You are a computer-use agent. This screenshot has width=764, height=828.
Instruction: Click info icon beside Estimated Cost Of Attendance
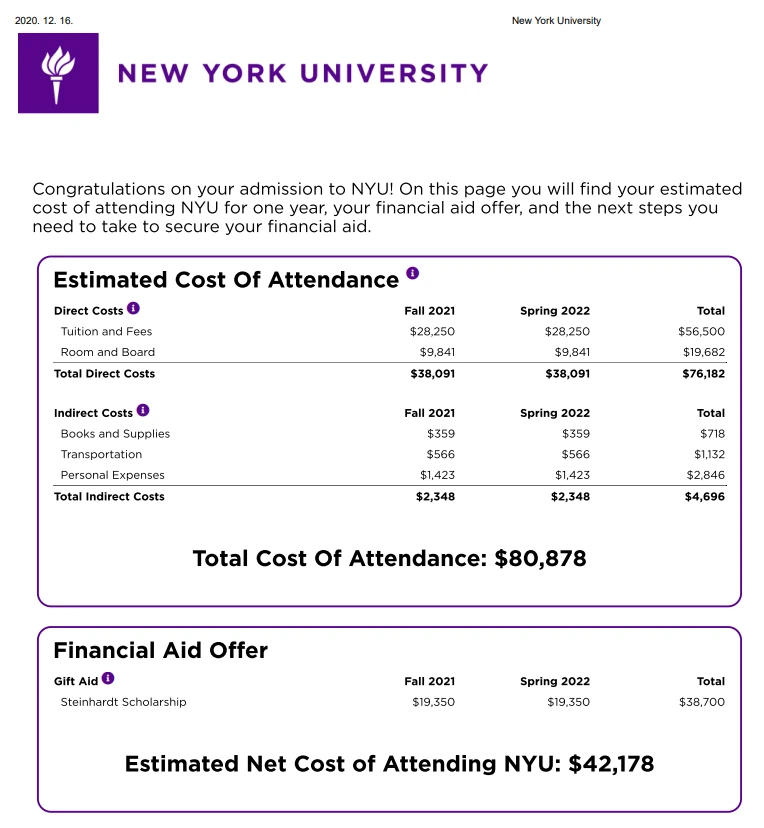[x=413, y=273]
